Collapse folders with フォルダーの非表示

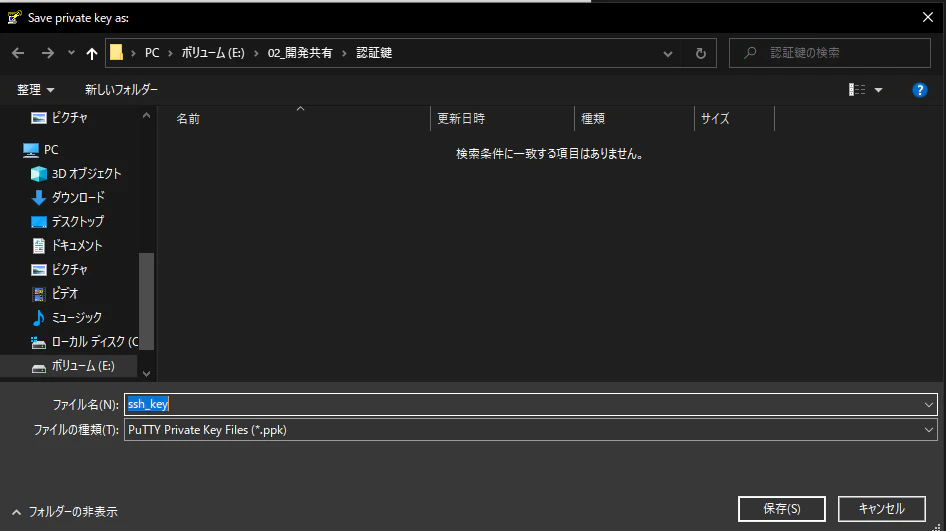[65, 512]
